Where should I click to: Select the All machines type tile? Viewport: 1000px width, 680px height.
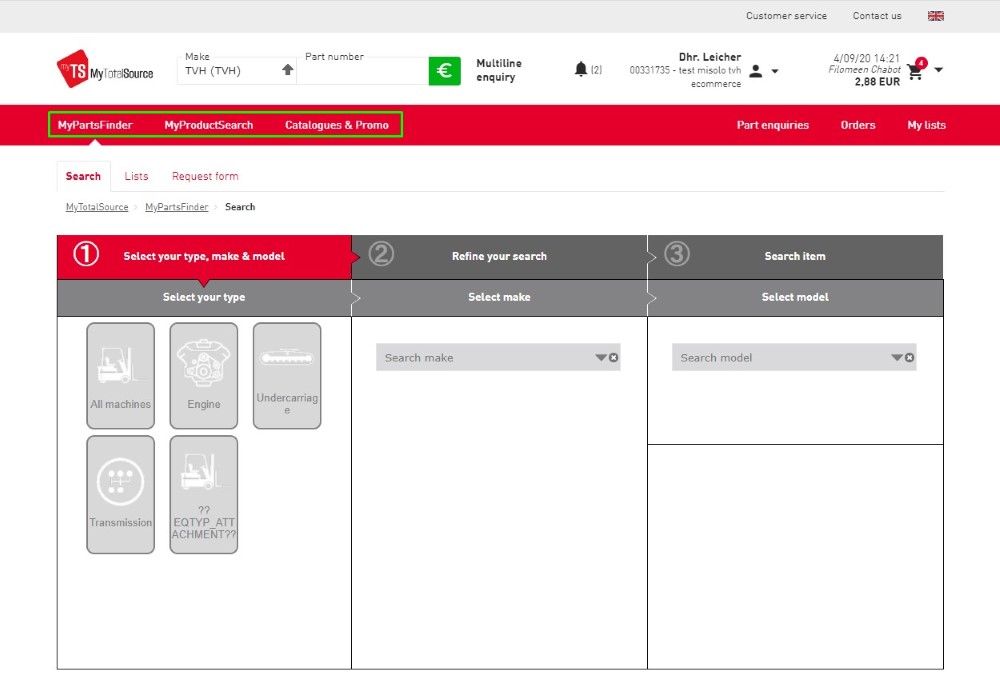121,375
